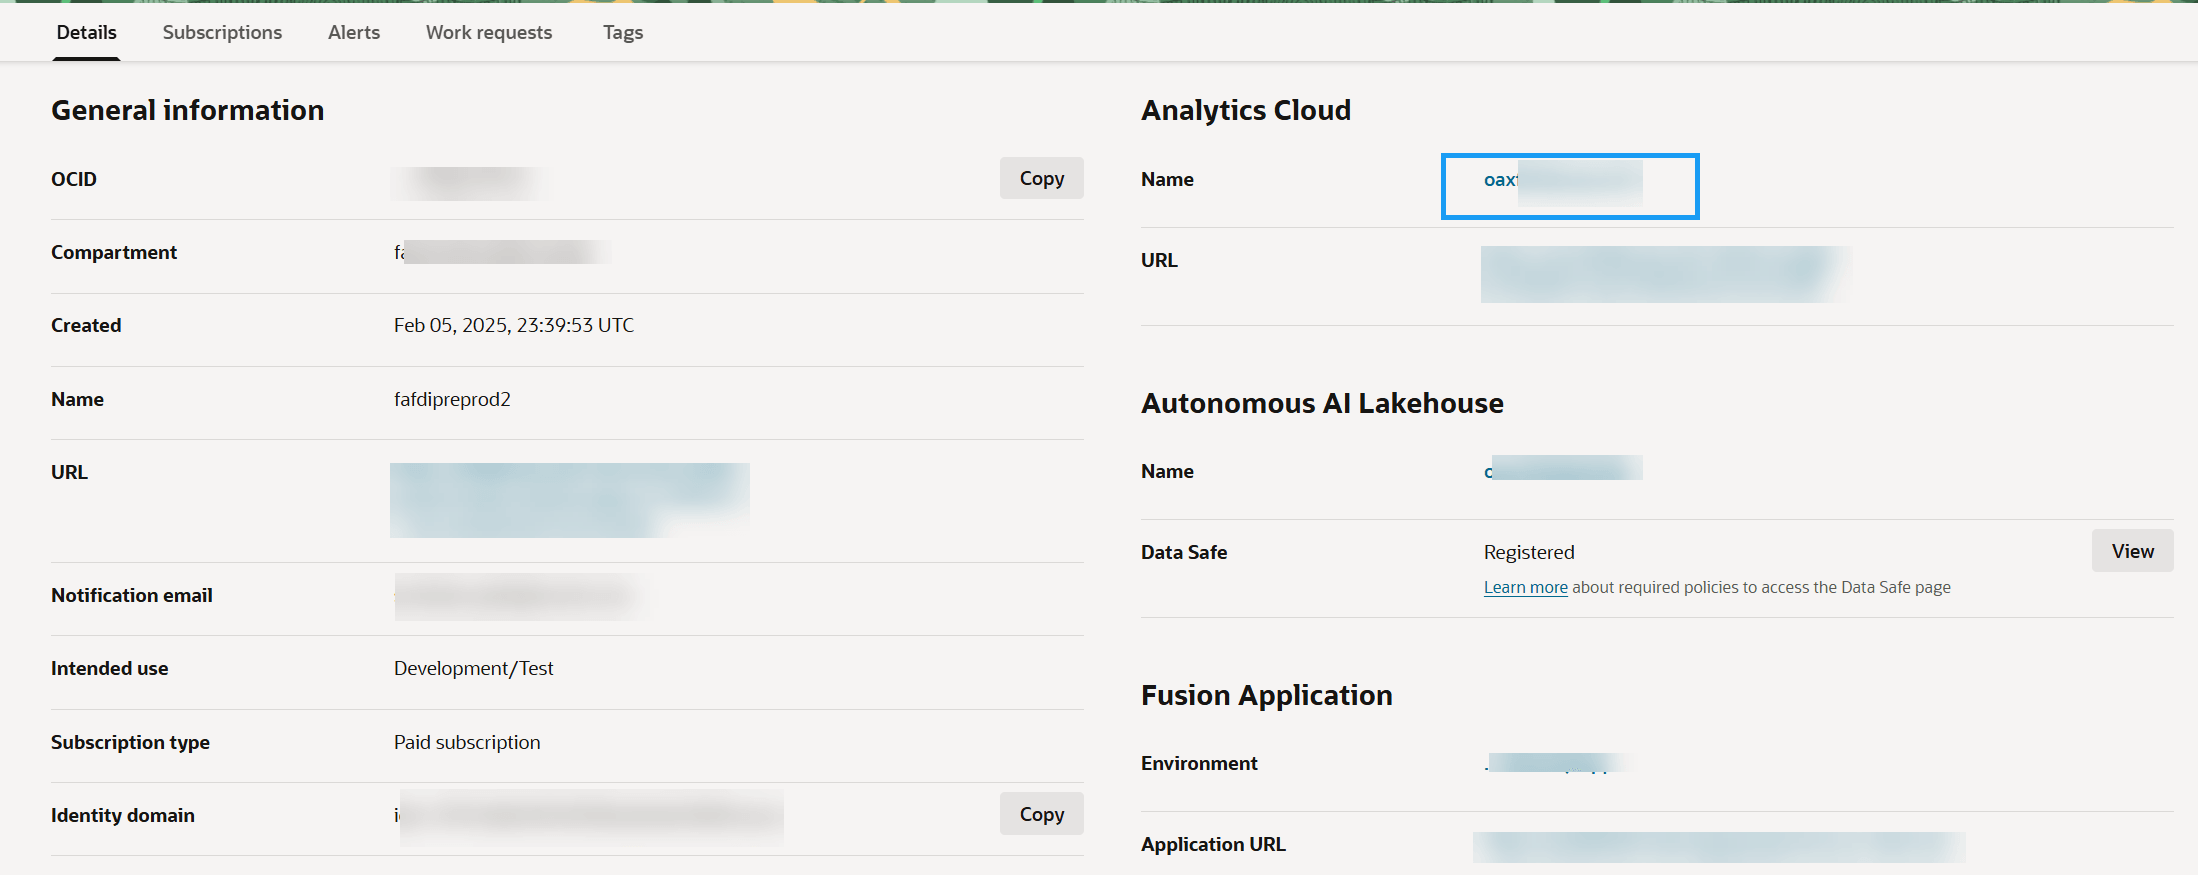Viewport: 2198px width, 875px height.
Task: Click the name value fafdipreprod2
Action: (452, 399)
